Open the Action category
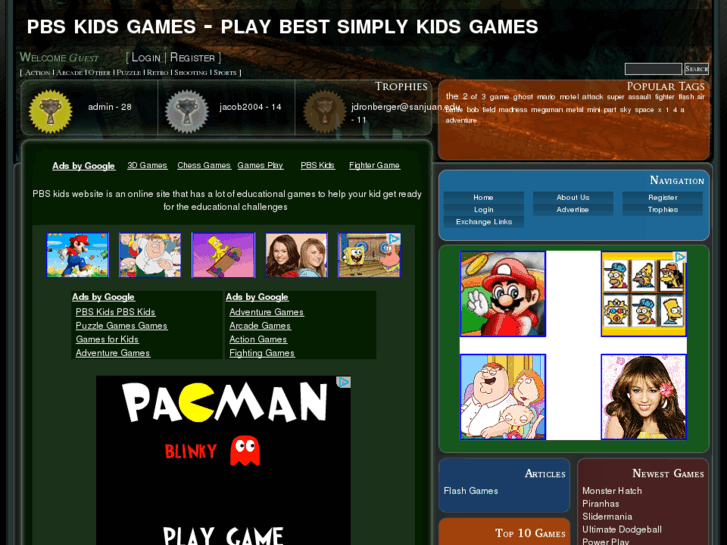Image resolution: width=727 pixels, height=545 pixels. (38, 73)
